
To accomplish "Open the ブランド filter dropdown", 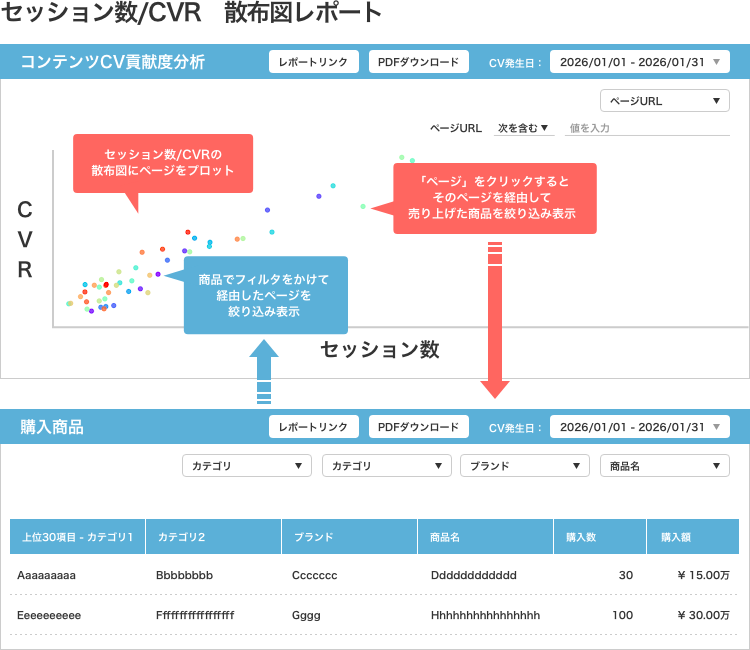I will (525, 466).
